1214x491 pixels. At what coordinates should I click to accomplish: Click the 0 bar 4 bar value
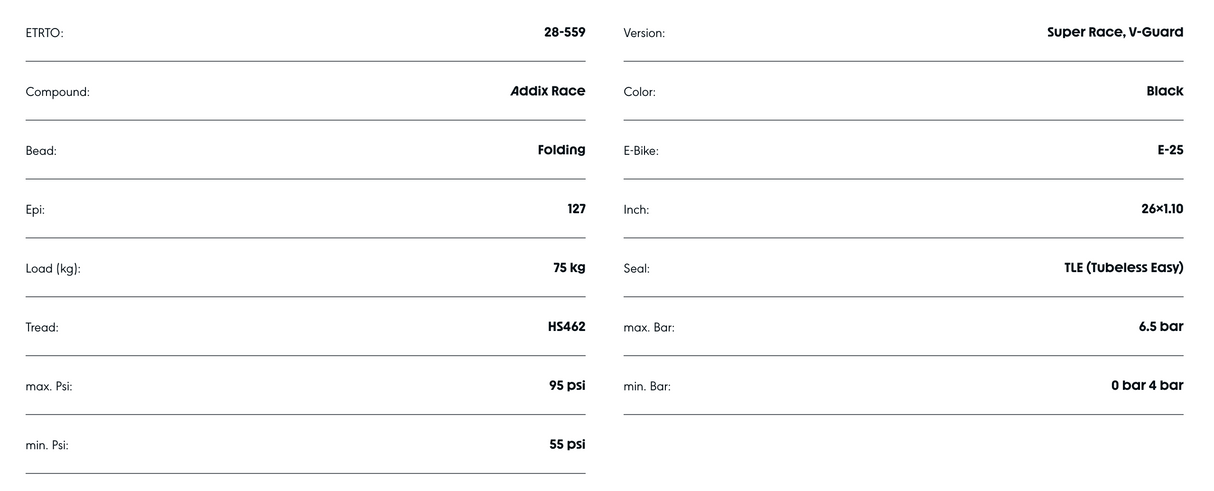tap(1147, 386)
